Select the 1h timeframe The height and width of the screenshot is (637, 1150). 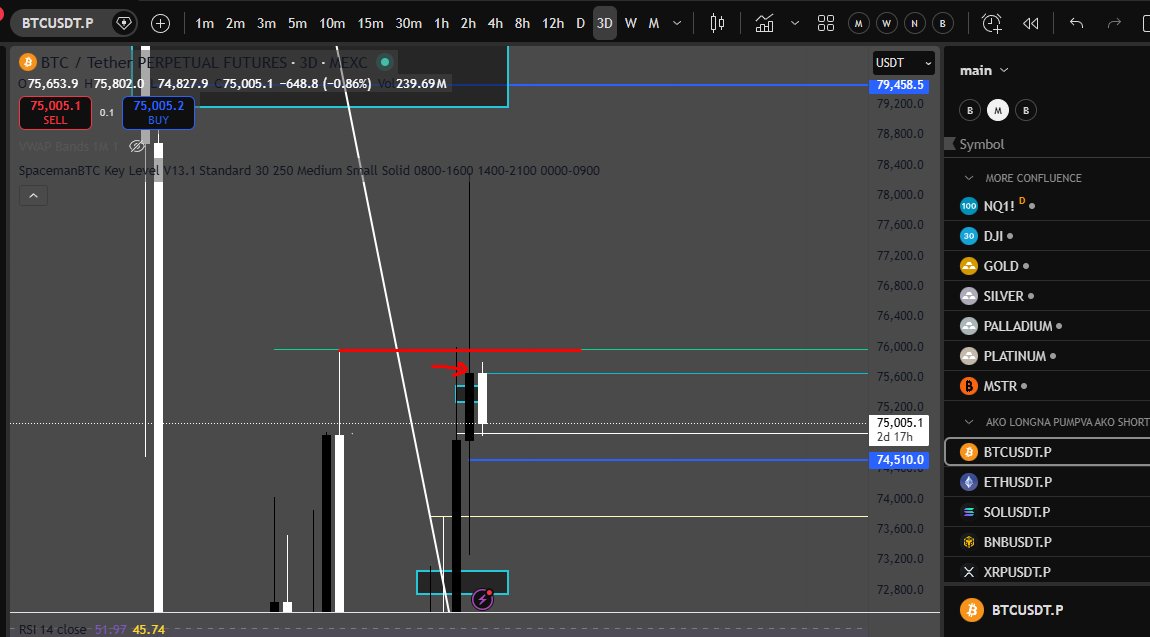click(441, 23)
